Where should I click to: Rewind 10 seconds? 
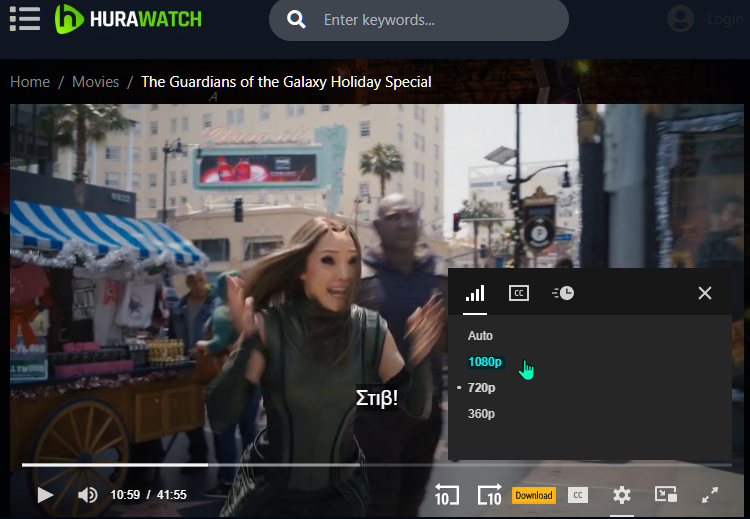pos(447,495)
